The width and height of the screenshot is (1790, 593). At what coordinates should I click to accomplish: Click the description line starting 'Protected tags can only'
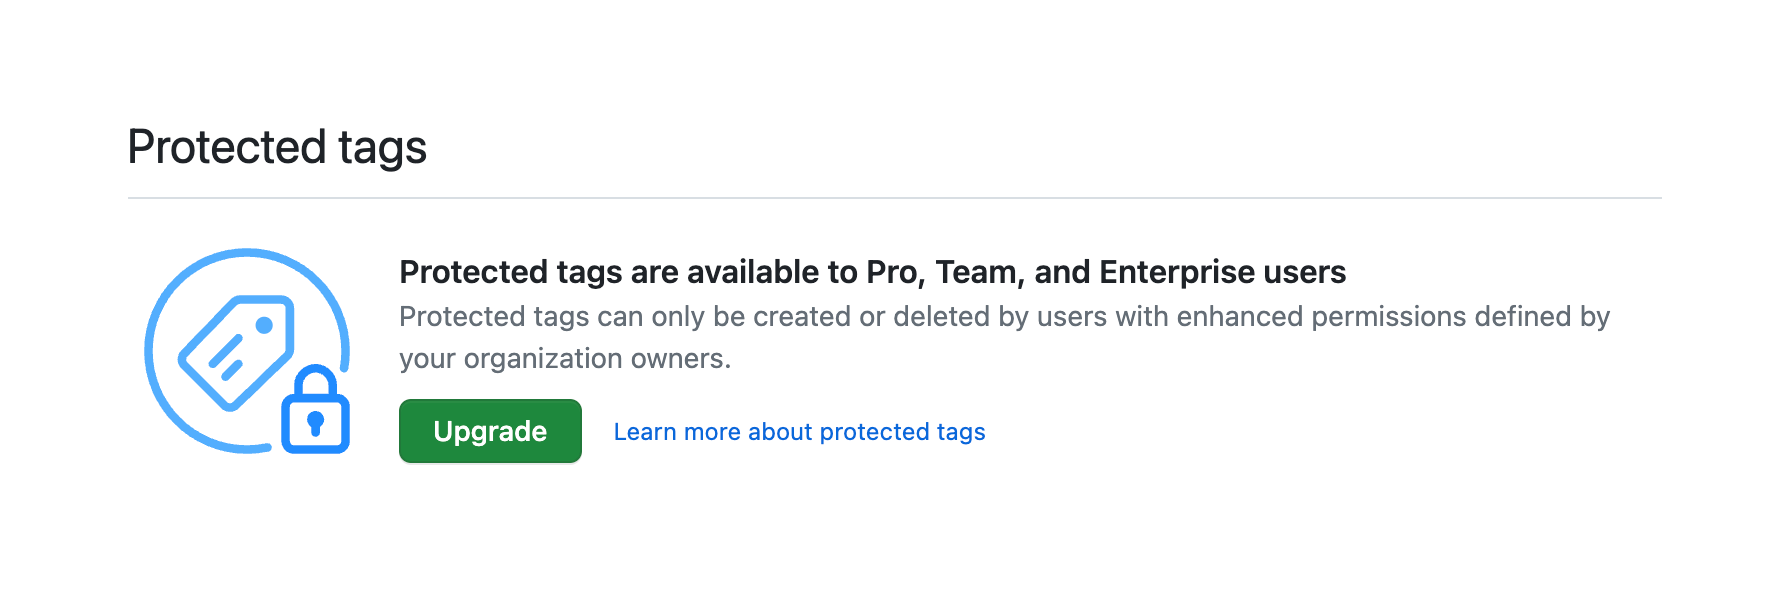[1004, 316]
